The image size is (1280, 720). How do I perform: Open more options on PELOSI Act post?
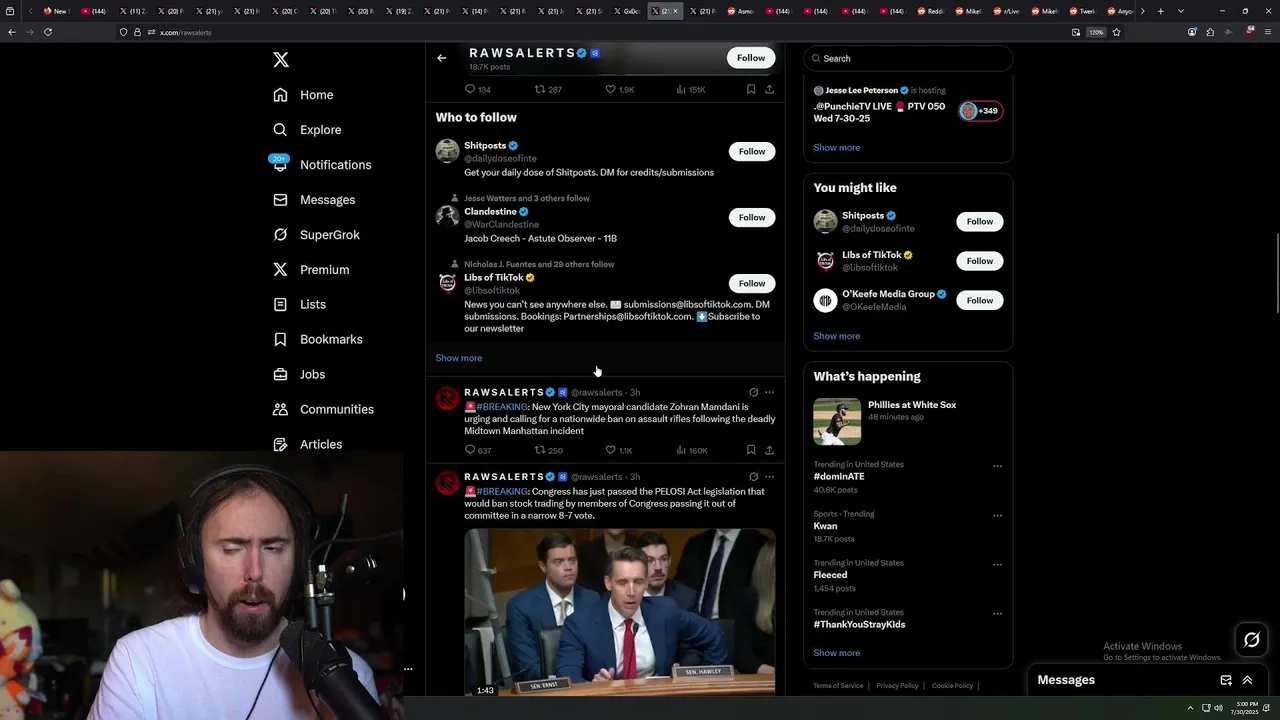click(769, 477)
